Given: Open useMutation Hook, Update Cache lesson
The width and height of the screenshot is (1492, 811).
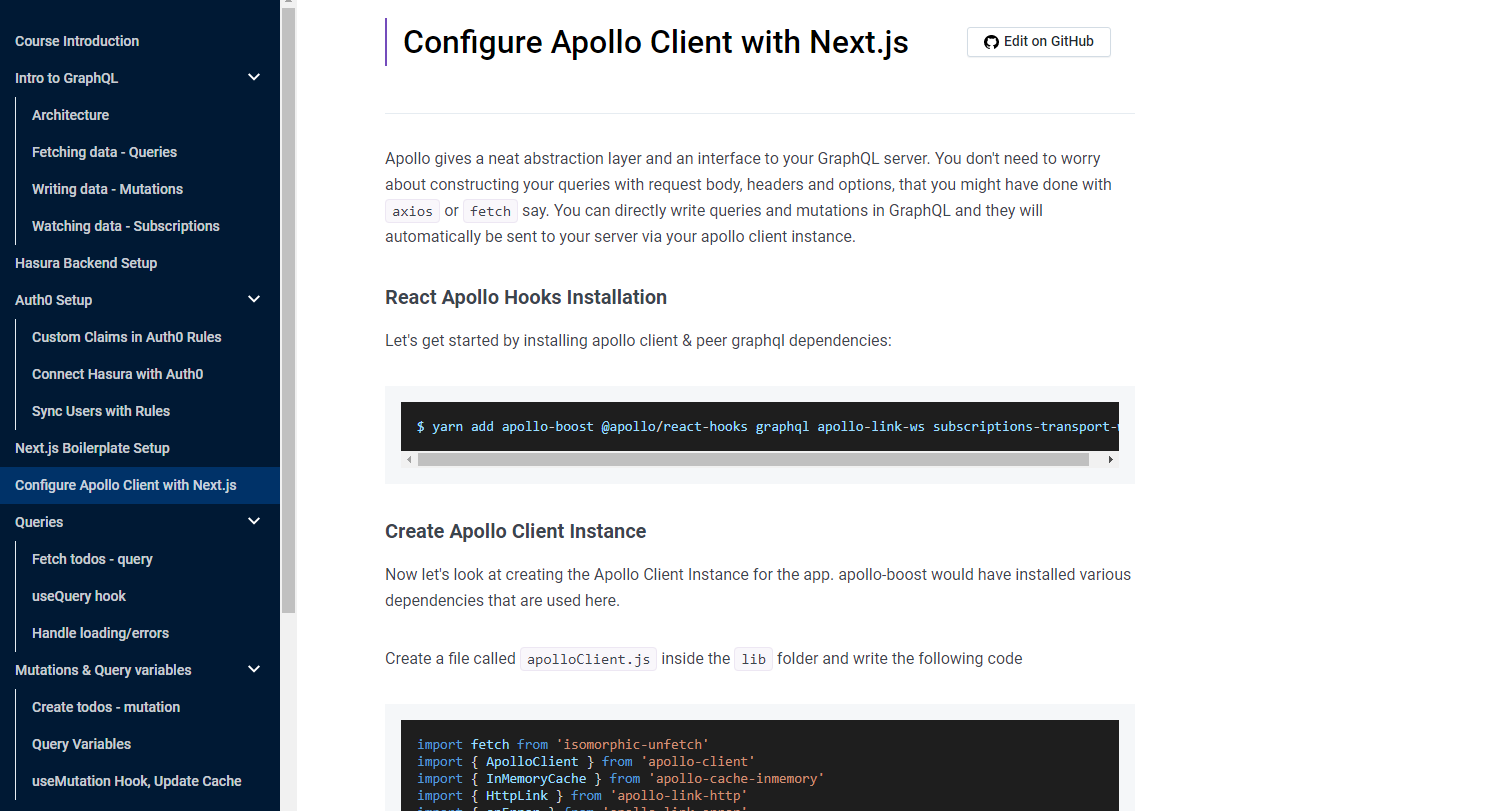Looking at the screenshot, I should 136,781.
